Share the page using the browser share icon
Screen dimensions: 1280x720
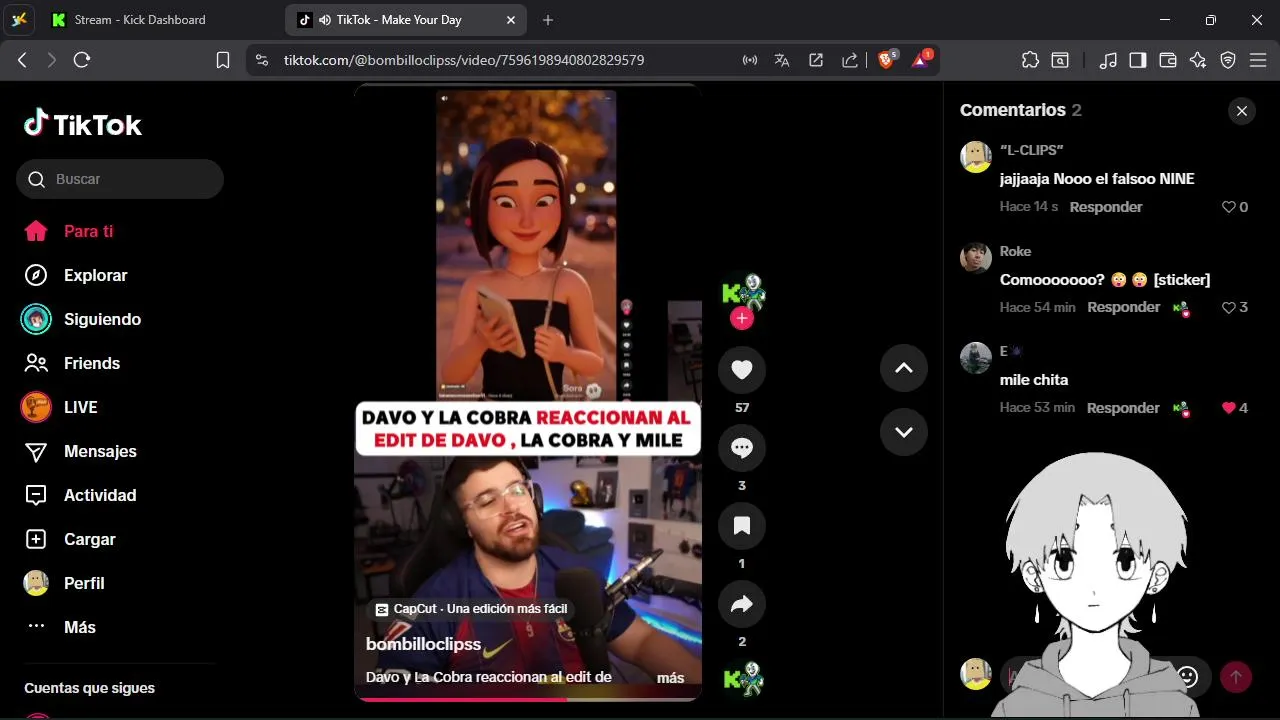[850, 60]
